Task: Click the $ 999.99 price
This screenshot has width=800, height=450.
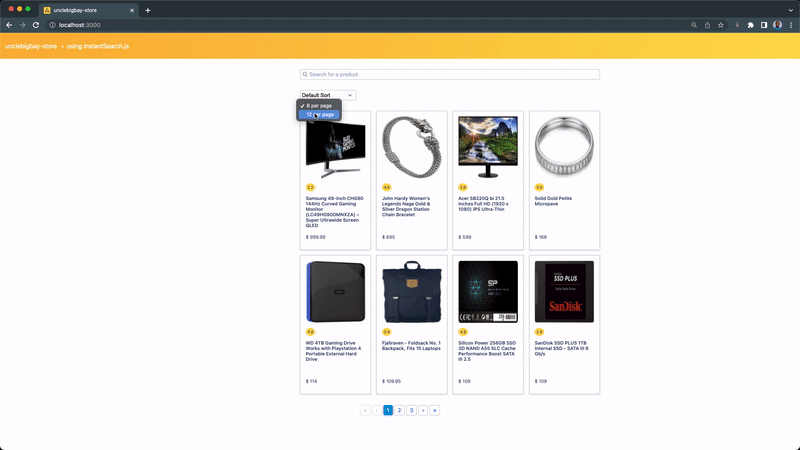Action: coord(315,237)
